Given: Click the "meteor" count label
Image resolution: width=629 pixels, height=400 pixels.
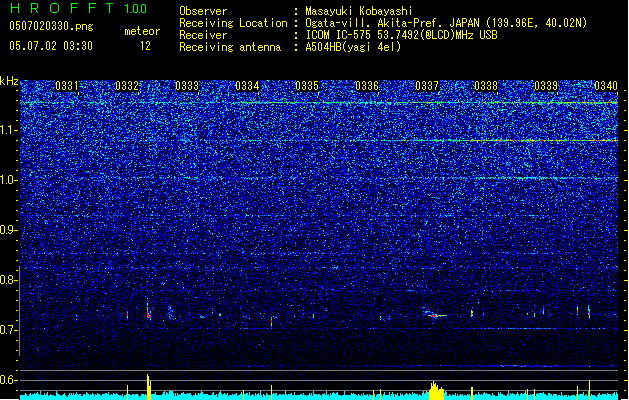Looking at the screenshot, I should pos(142,31).
